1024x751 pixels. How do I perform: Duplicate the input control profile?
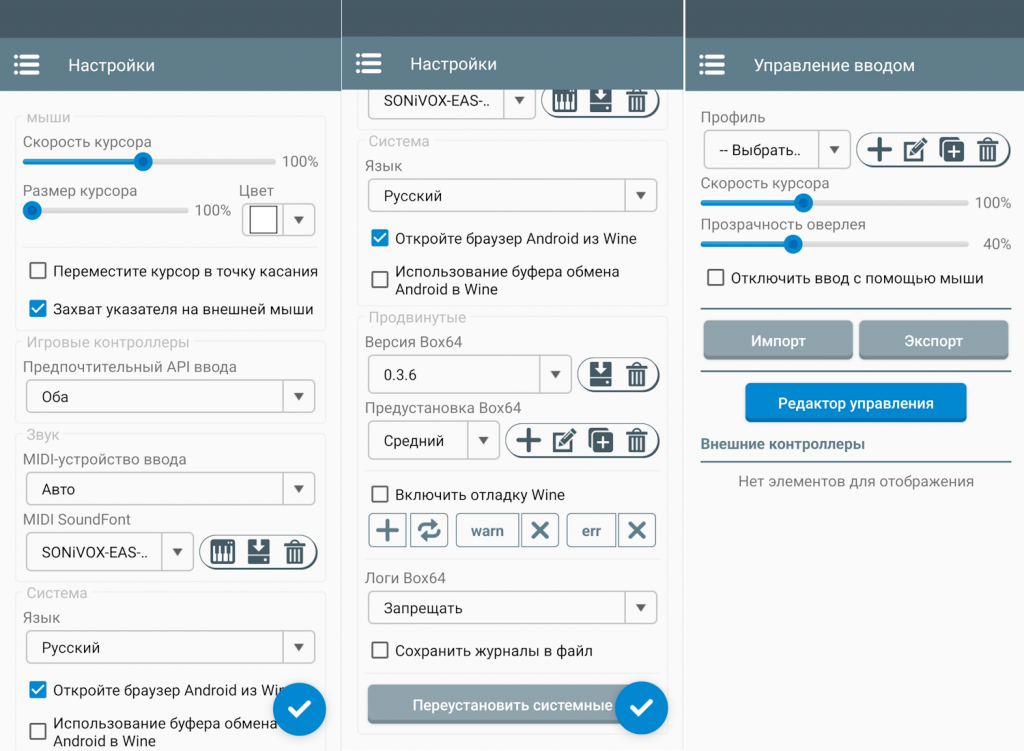(951, 151)
